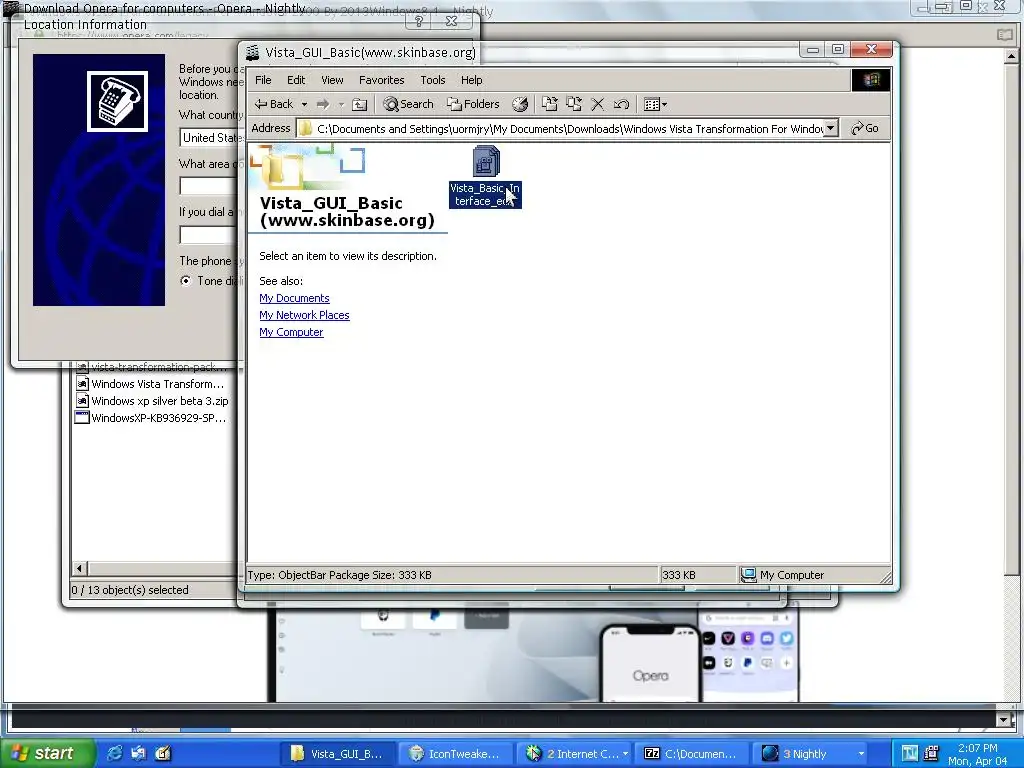
Task: Open the Back history dropdown arrow
Action: tap(304, 104)
